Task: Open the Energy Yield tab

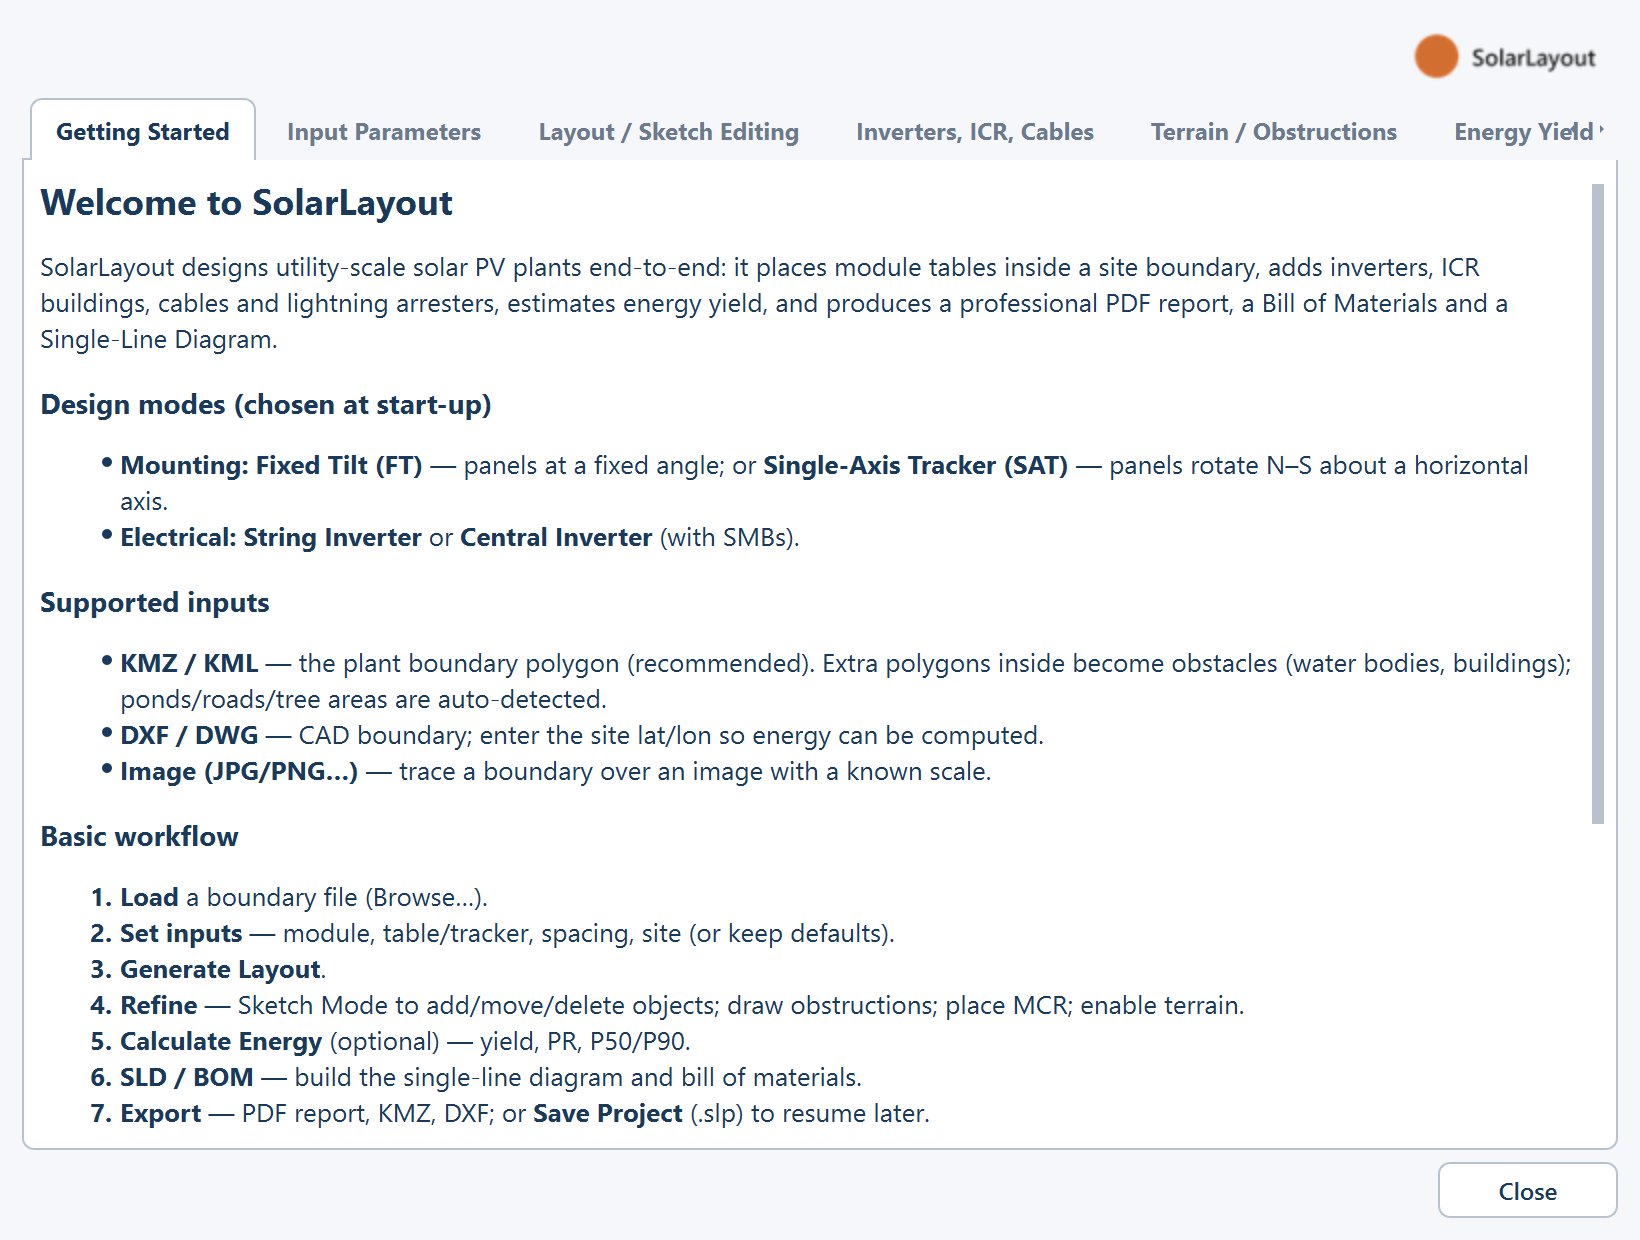Action: click(1523, 131)
